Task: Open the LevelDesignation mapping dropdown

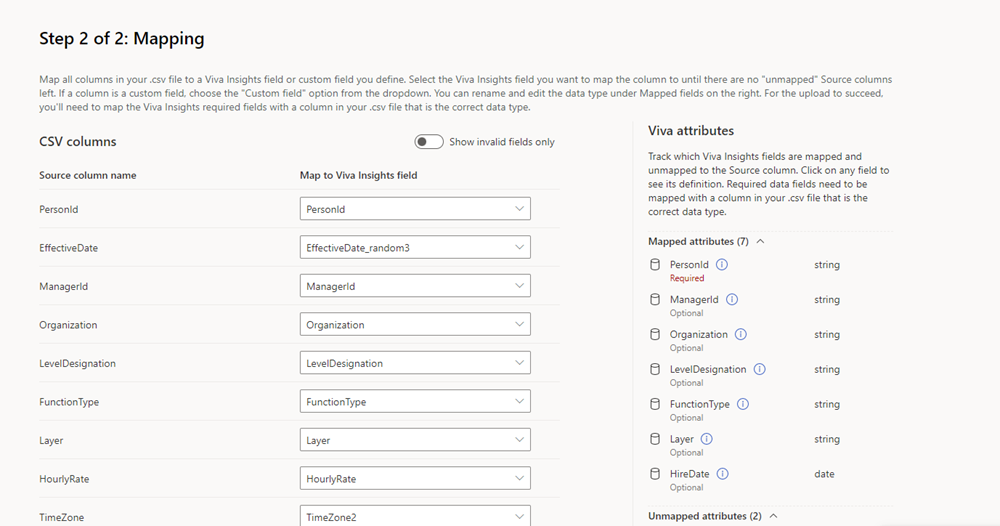Action: (x=415, y=363)
